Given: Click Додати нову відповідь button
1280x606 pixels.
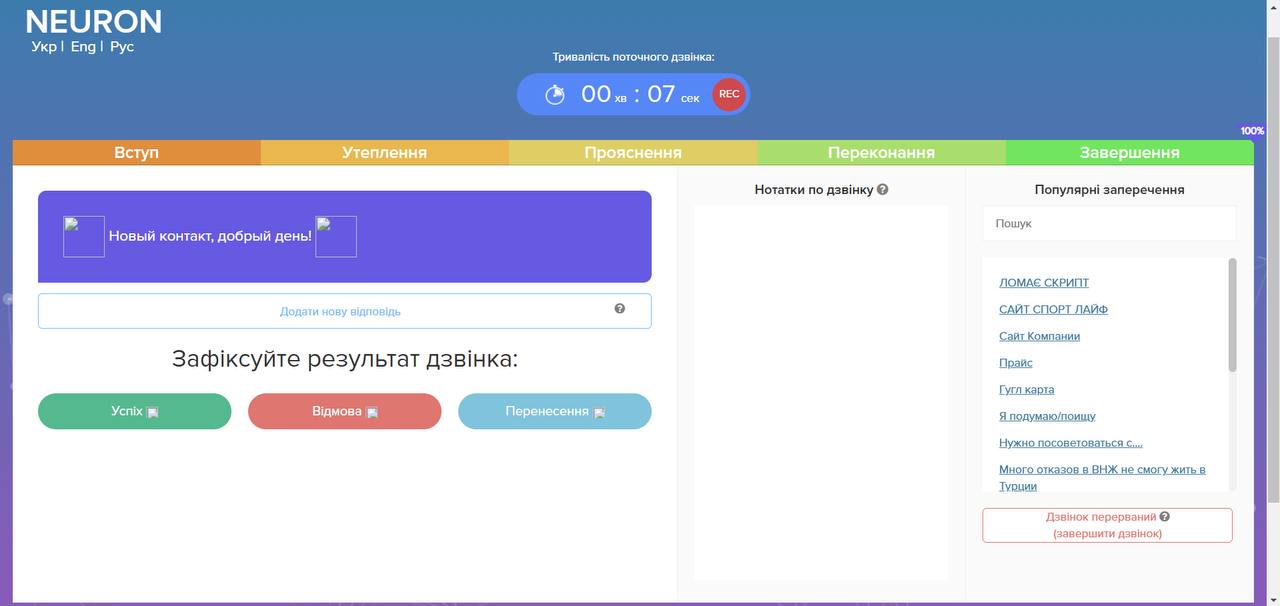Looking at the screenshot, I should tap(345, 311).
